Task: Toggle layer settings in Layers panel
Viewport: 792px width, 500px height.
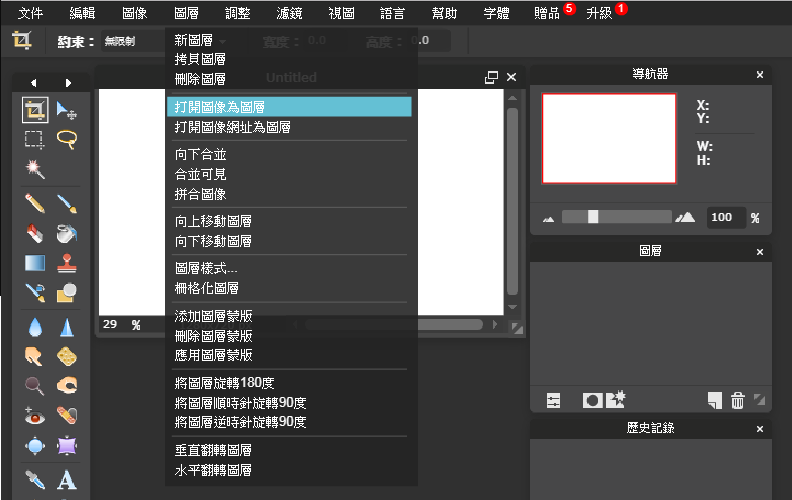Action: [x=554, y=401]
